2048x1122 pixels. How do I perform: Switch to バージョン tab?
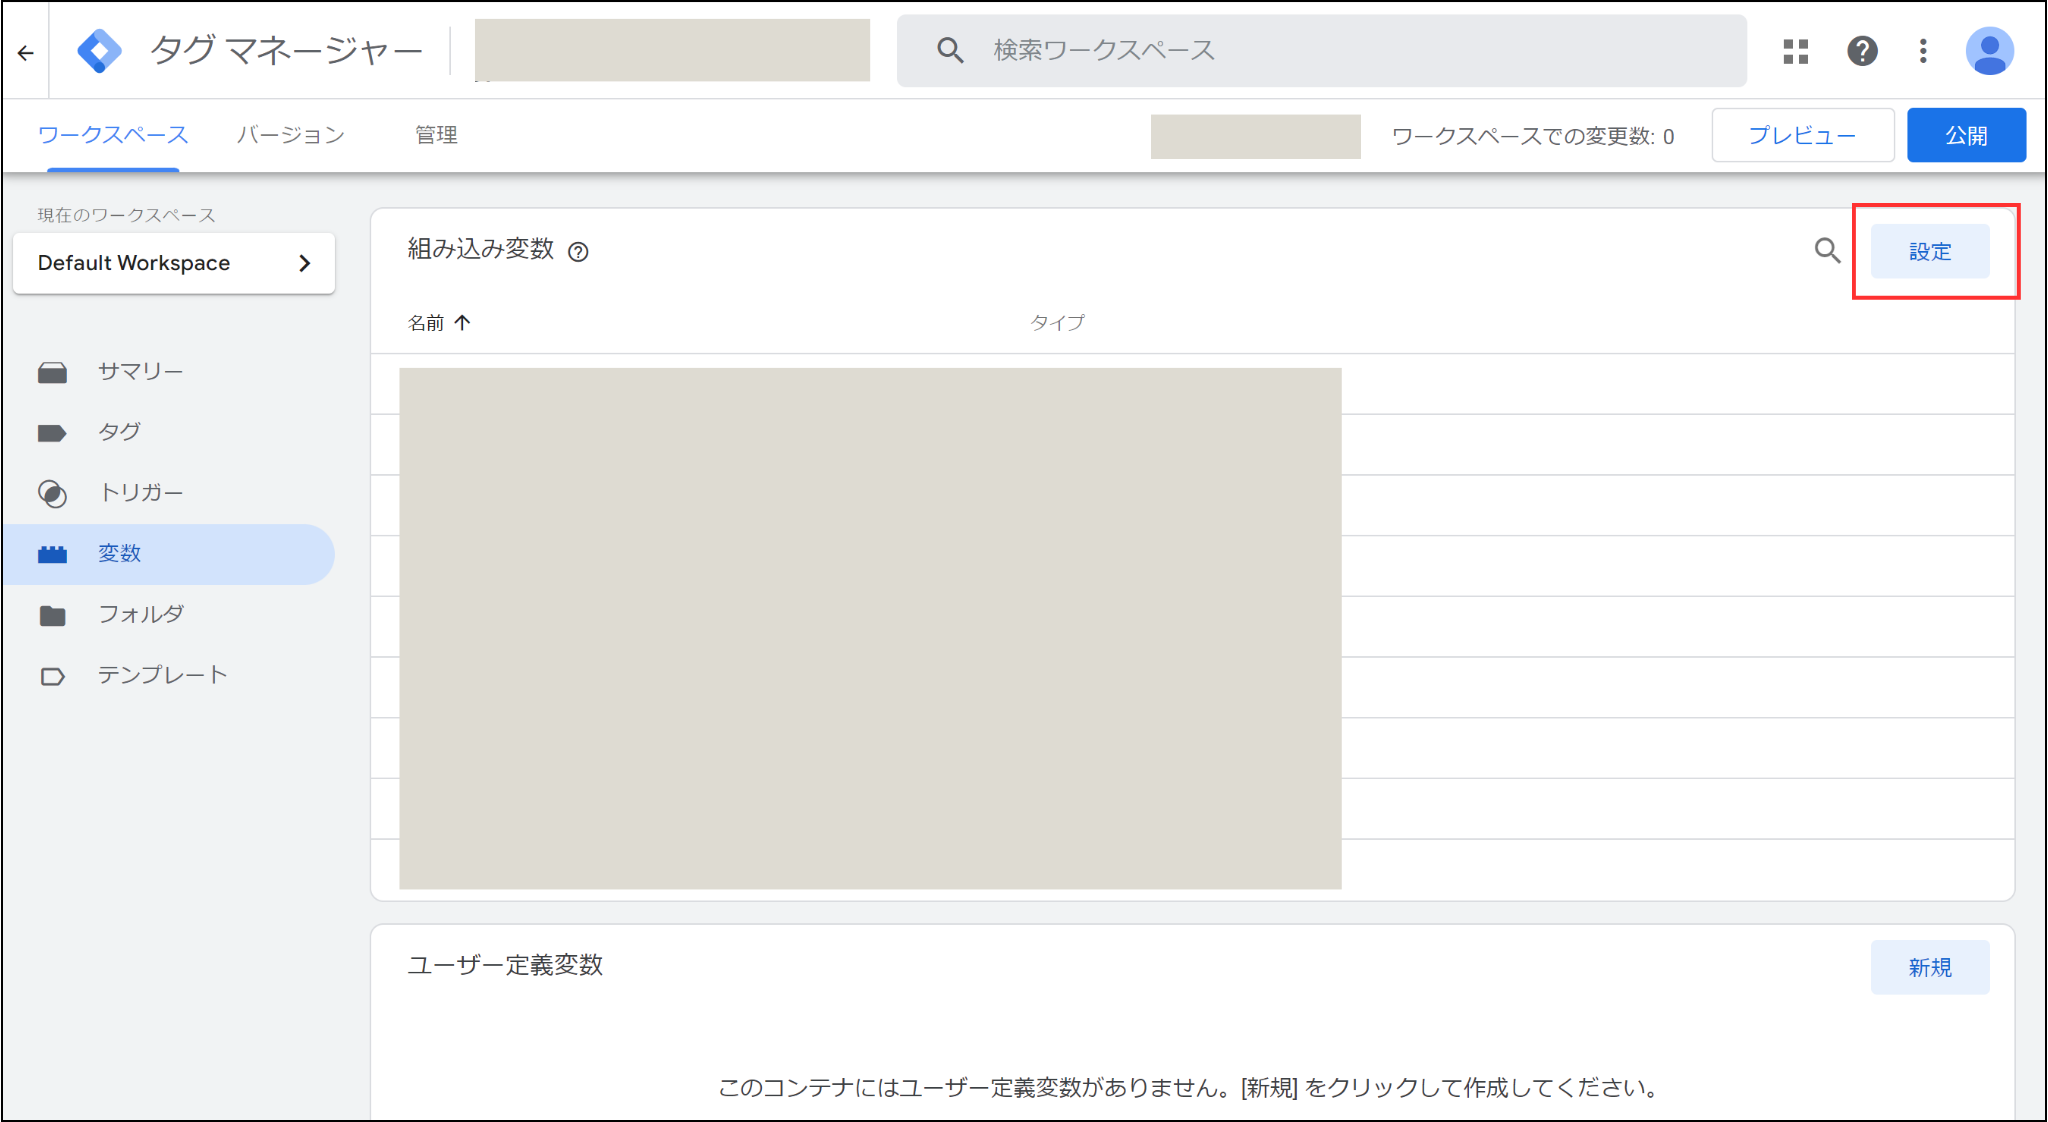pyautogui.click(x=290, y=135)
